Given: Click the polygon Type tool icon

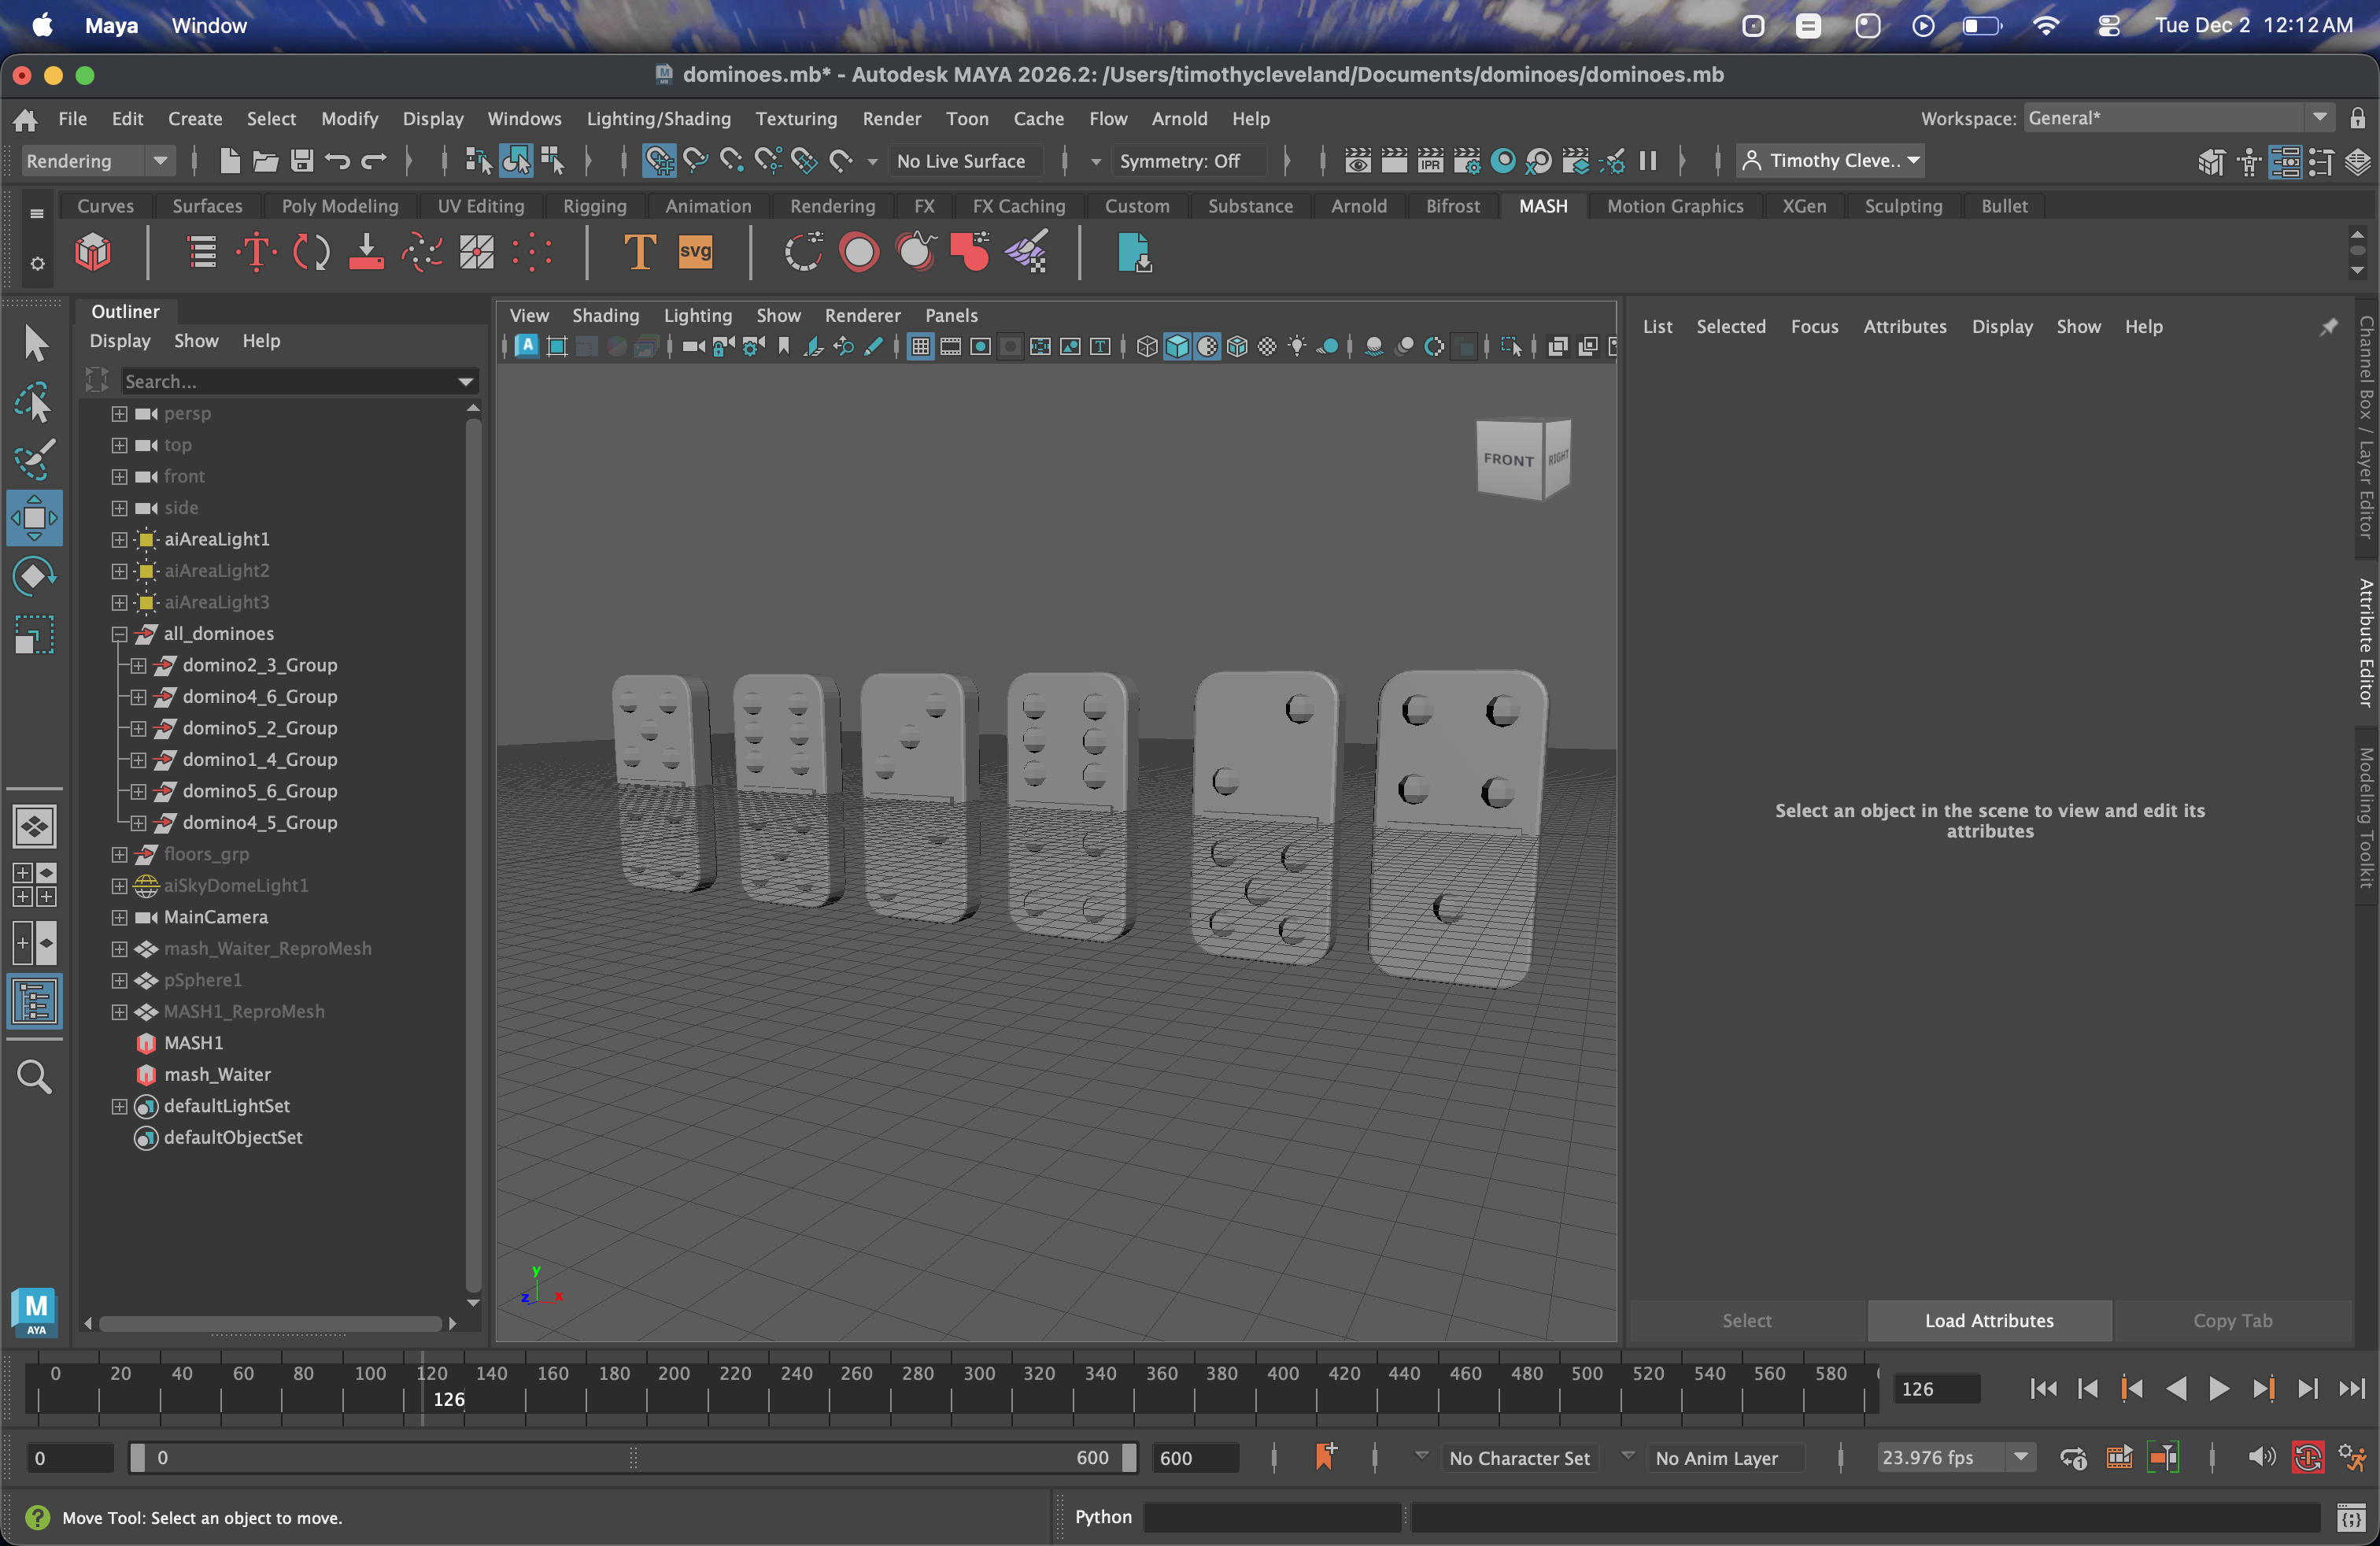Looking at the screenshot, I should pyautogui.click(x=638, y=252).
